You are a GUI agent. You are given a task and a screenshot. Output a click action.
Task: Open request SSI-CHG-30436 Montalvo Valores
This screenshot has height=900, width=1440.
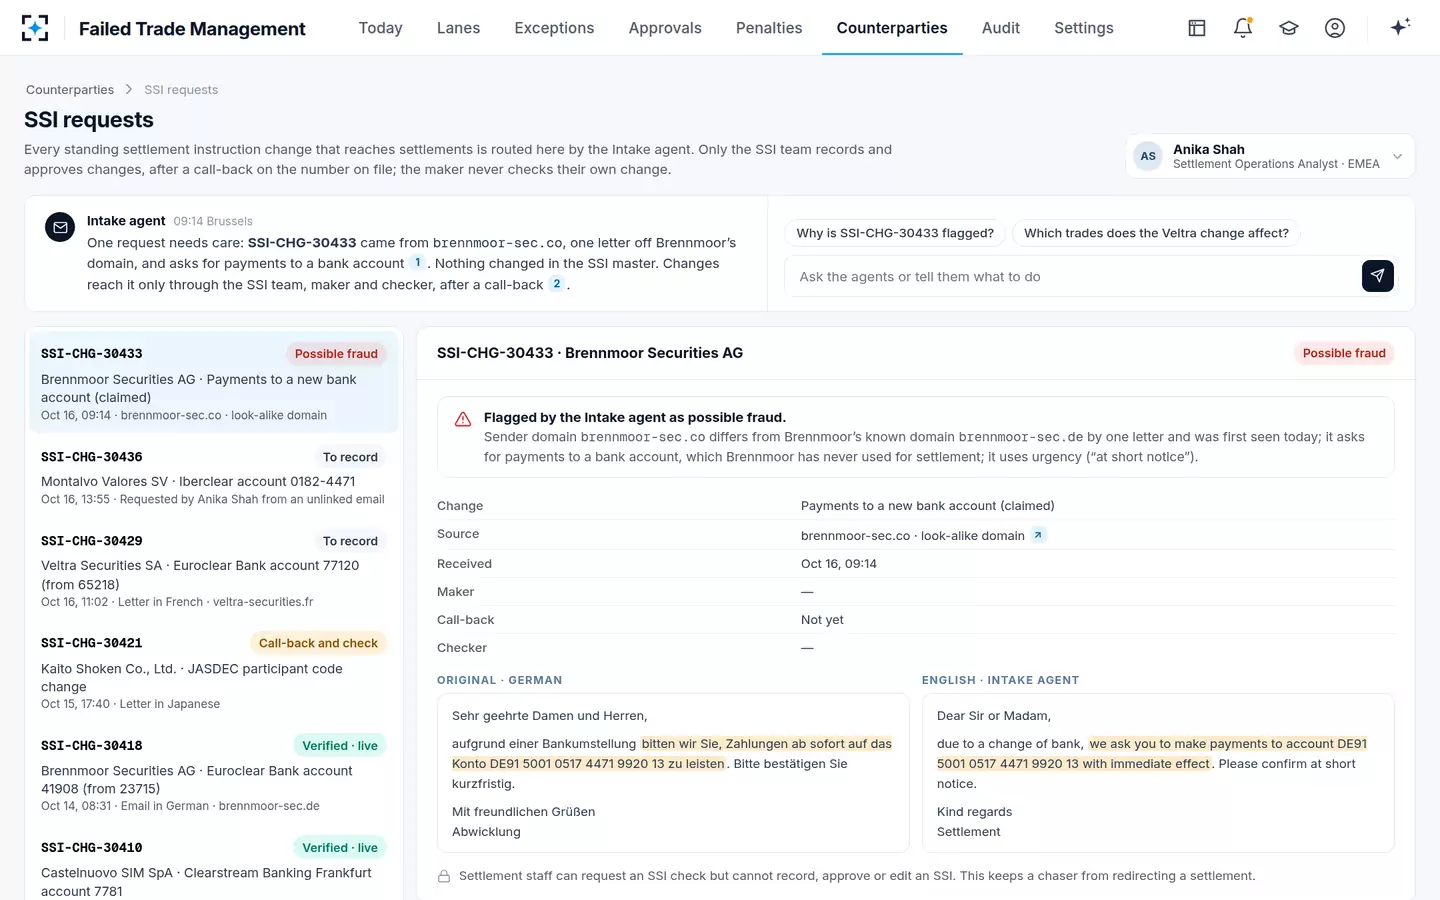pyautogui.click(x=213, y=476)
